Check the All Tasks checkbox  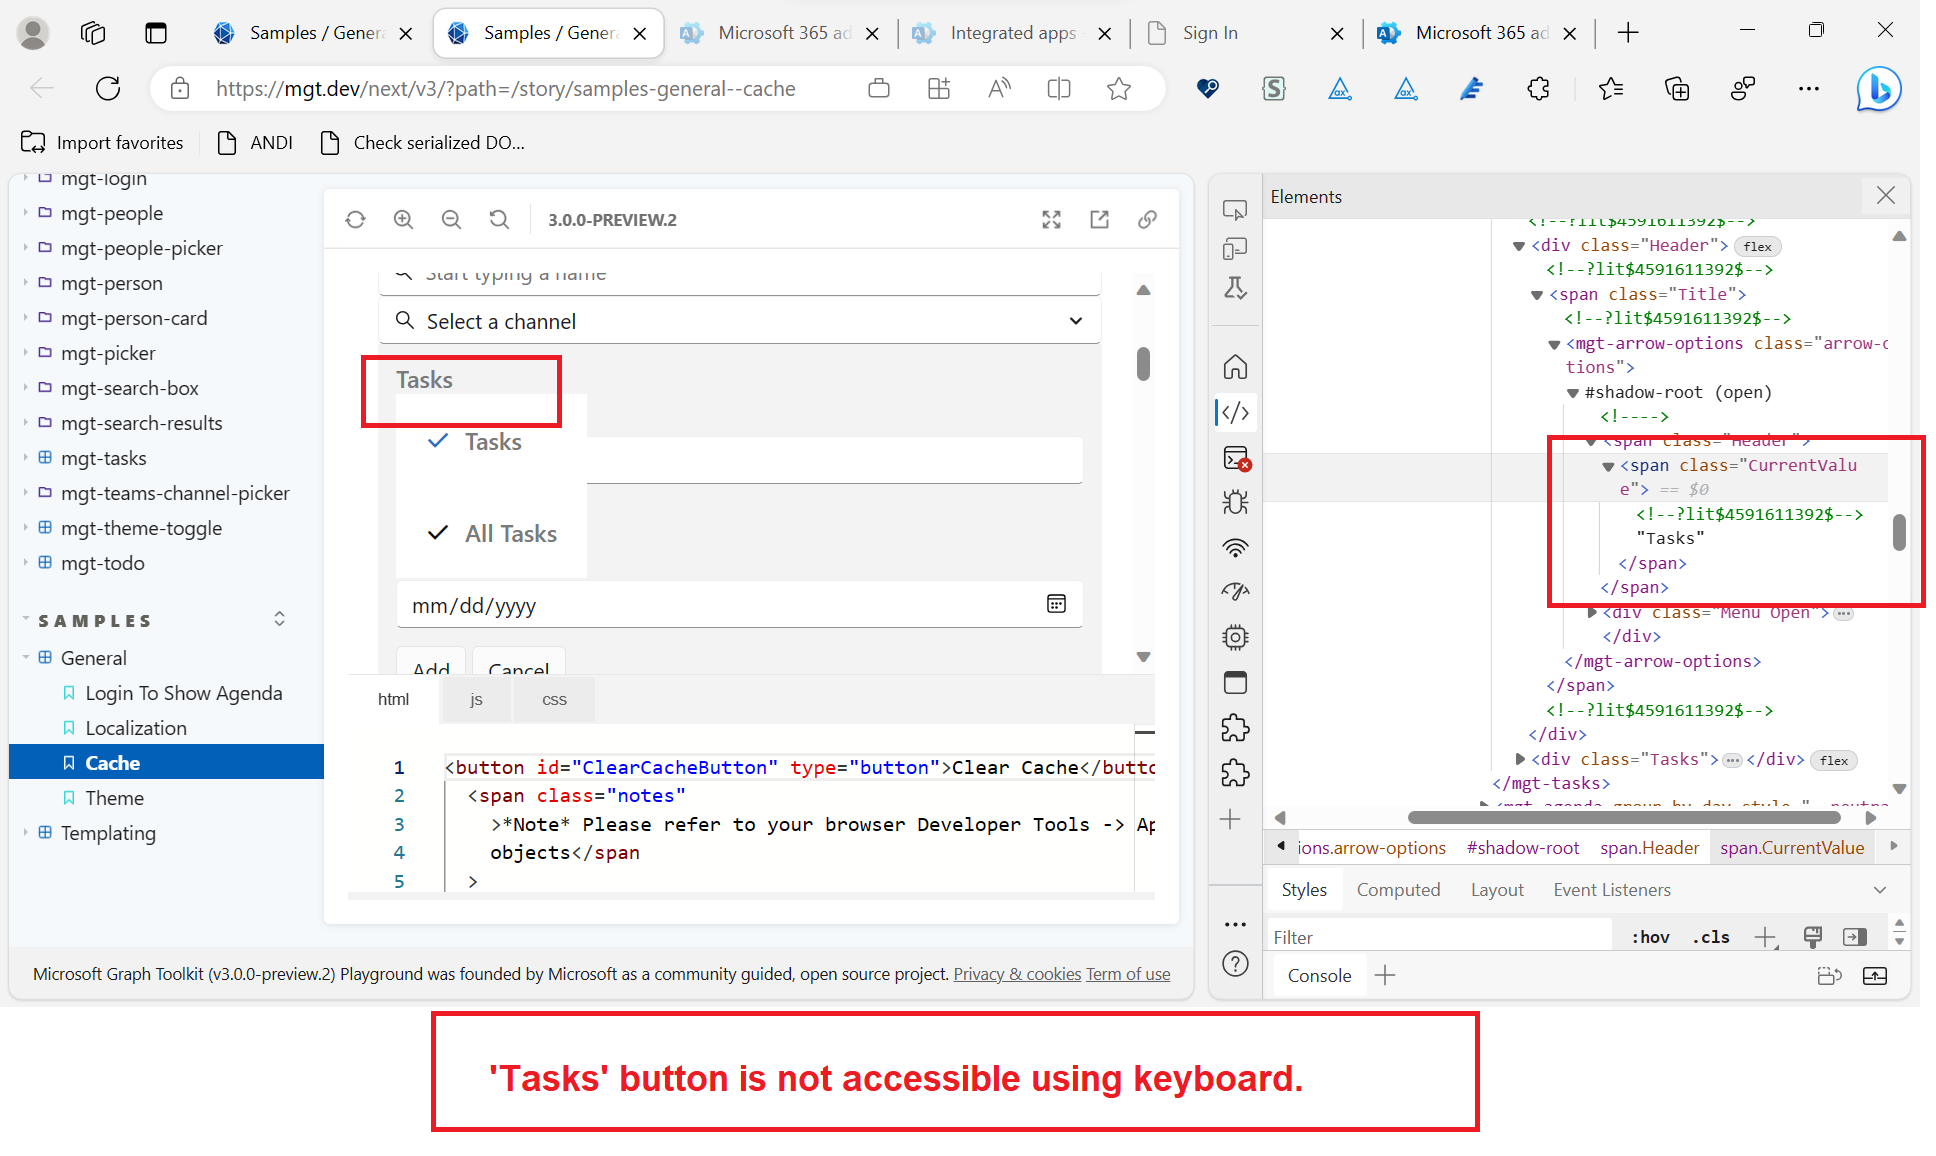tap(437, 532)
